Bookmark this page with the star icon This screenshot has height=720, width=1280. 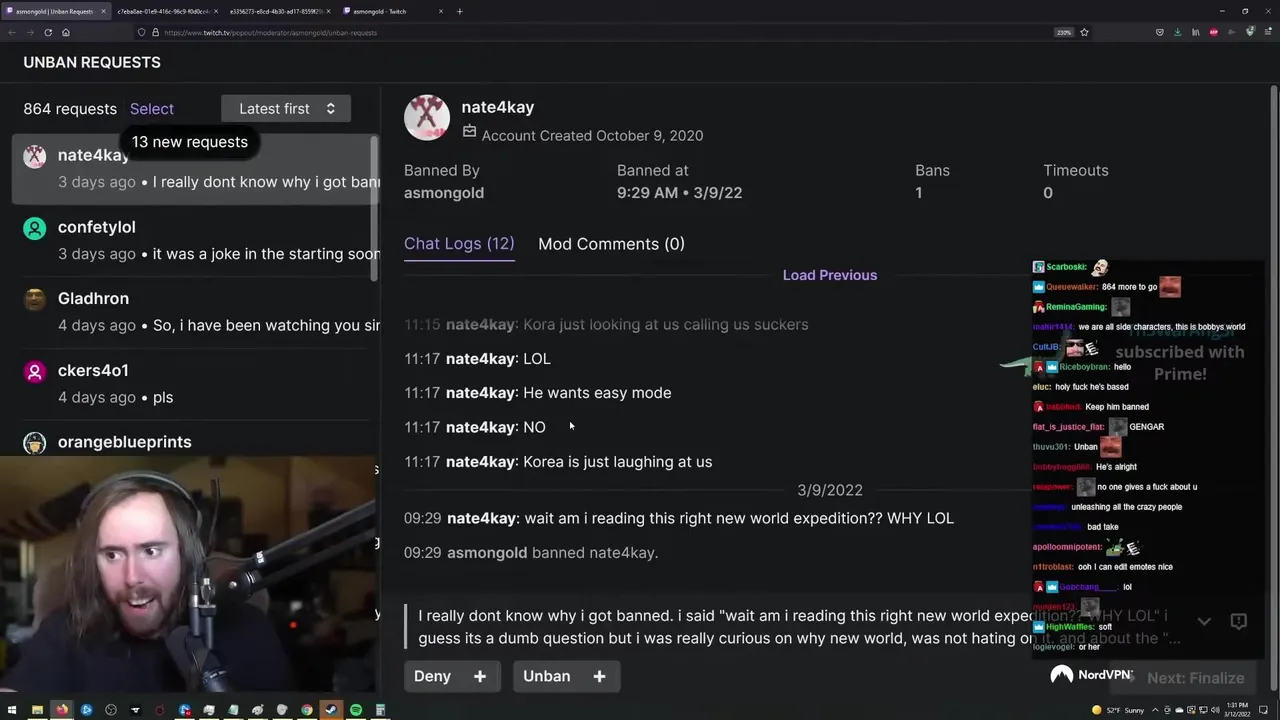[1084, 32]
